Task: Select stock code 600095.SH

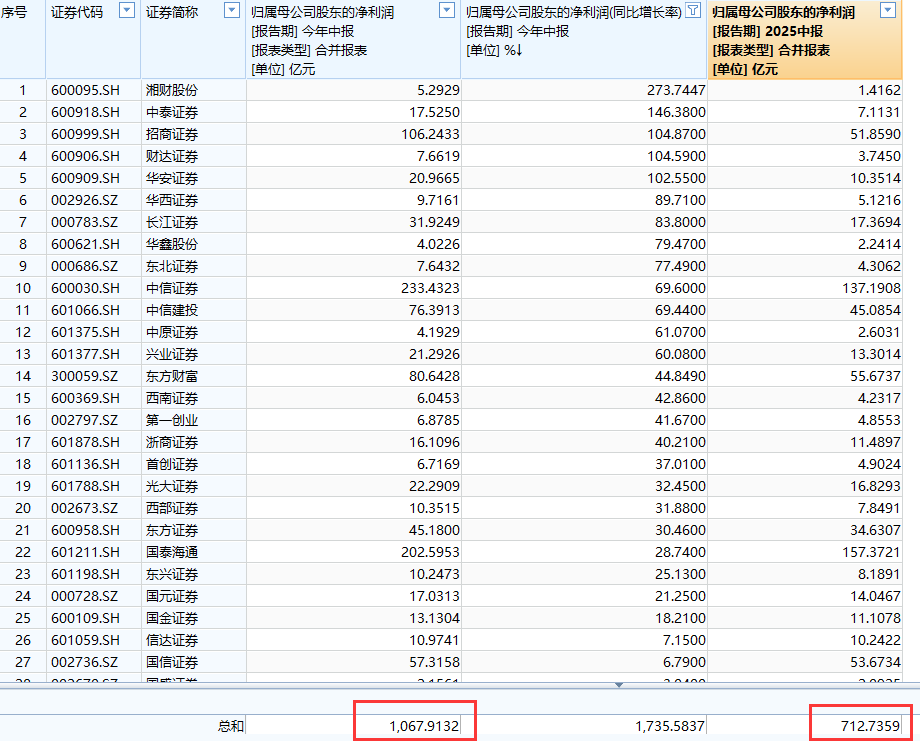Action: (85, 90)
